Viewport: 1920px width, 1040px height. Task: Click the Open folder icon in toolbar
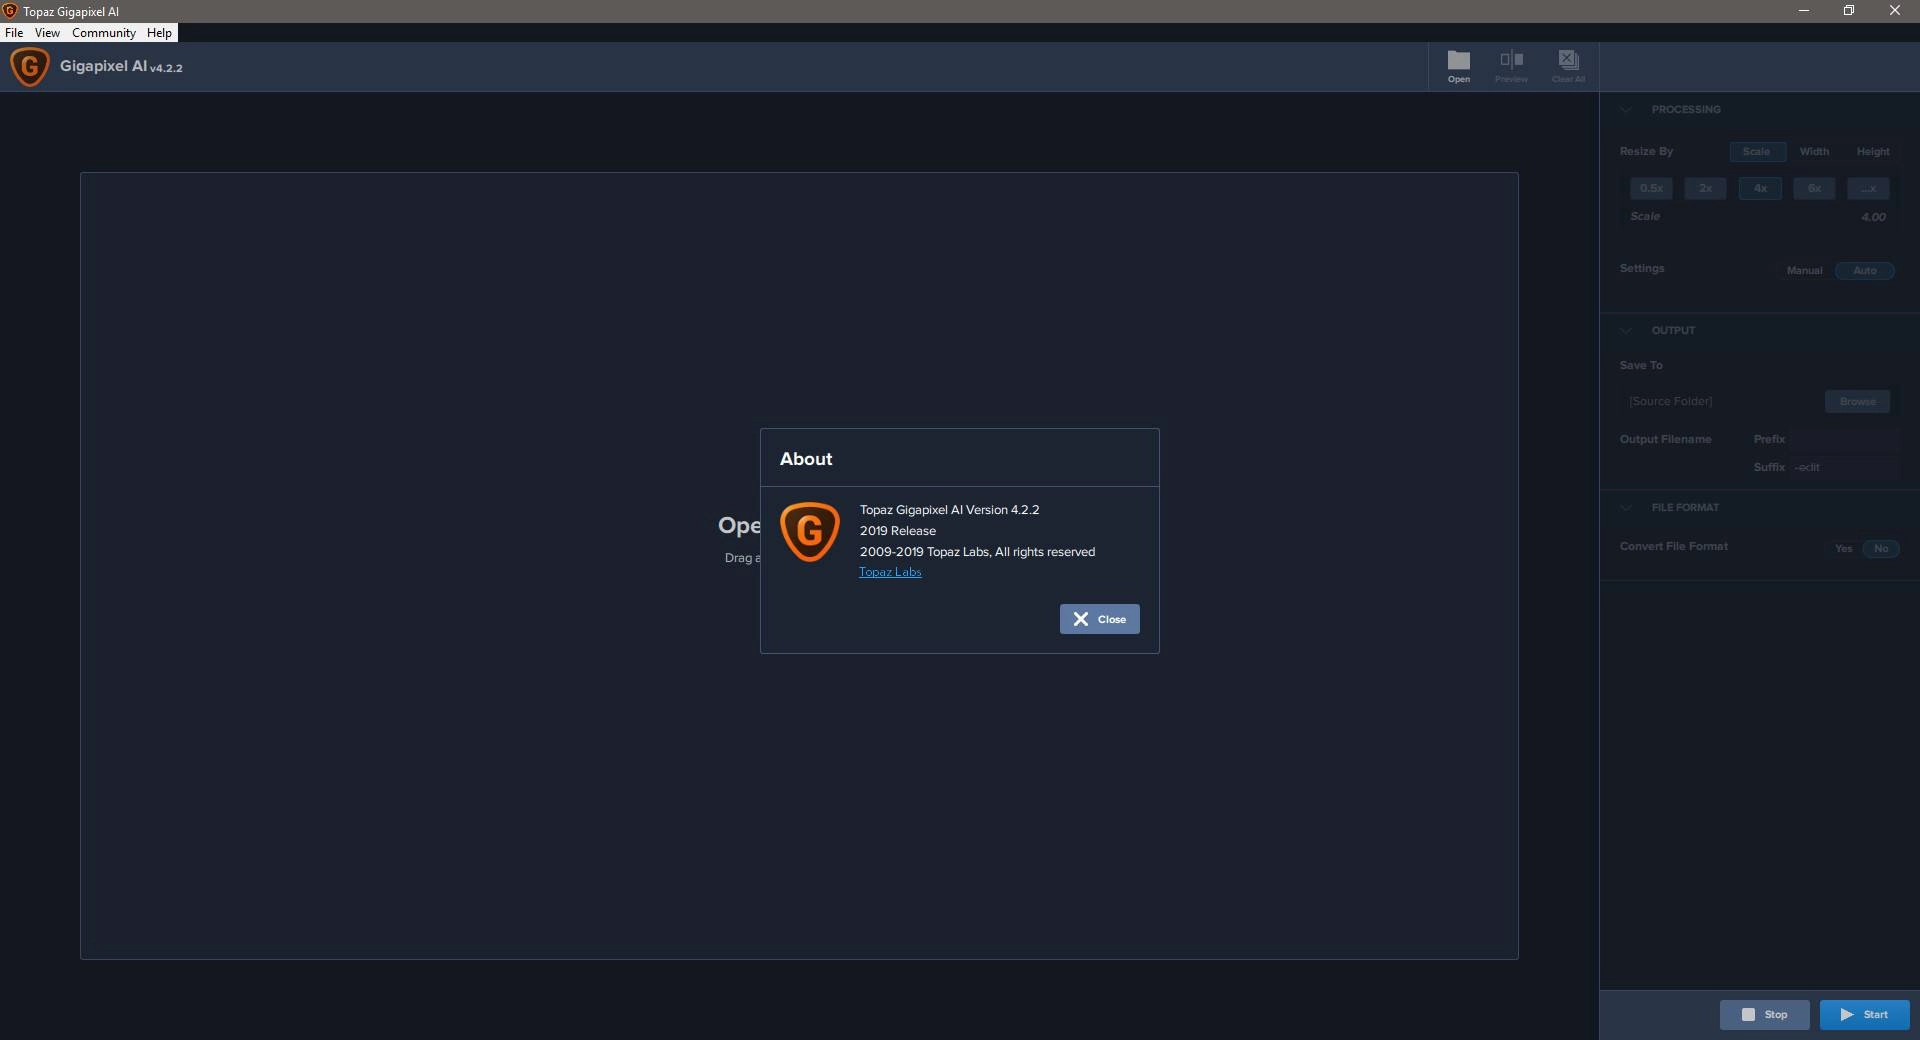[1459, 66]
